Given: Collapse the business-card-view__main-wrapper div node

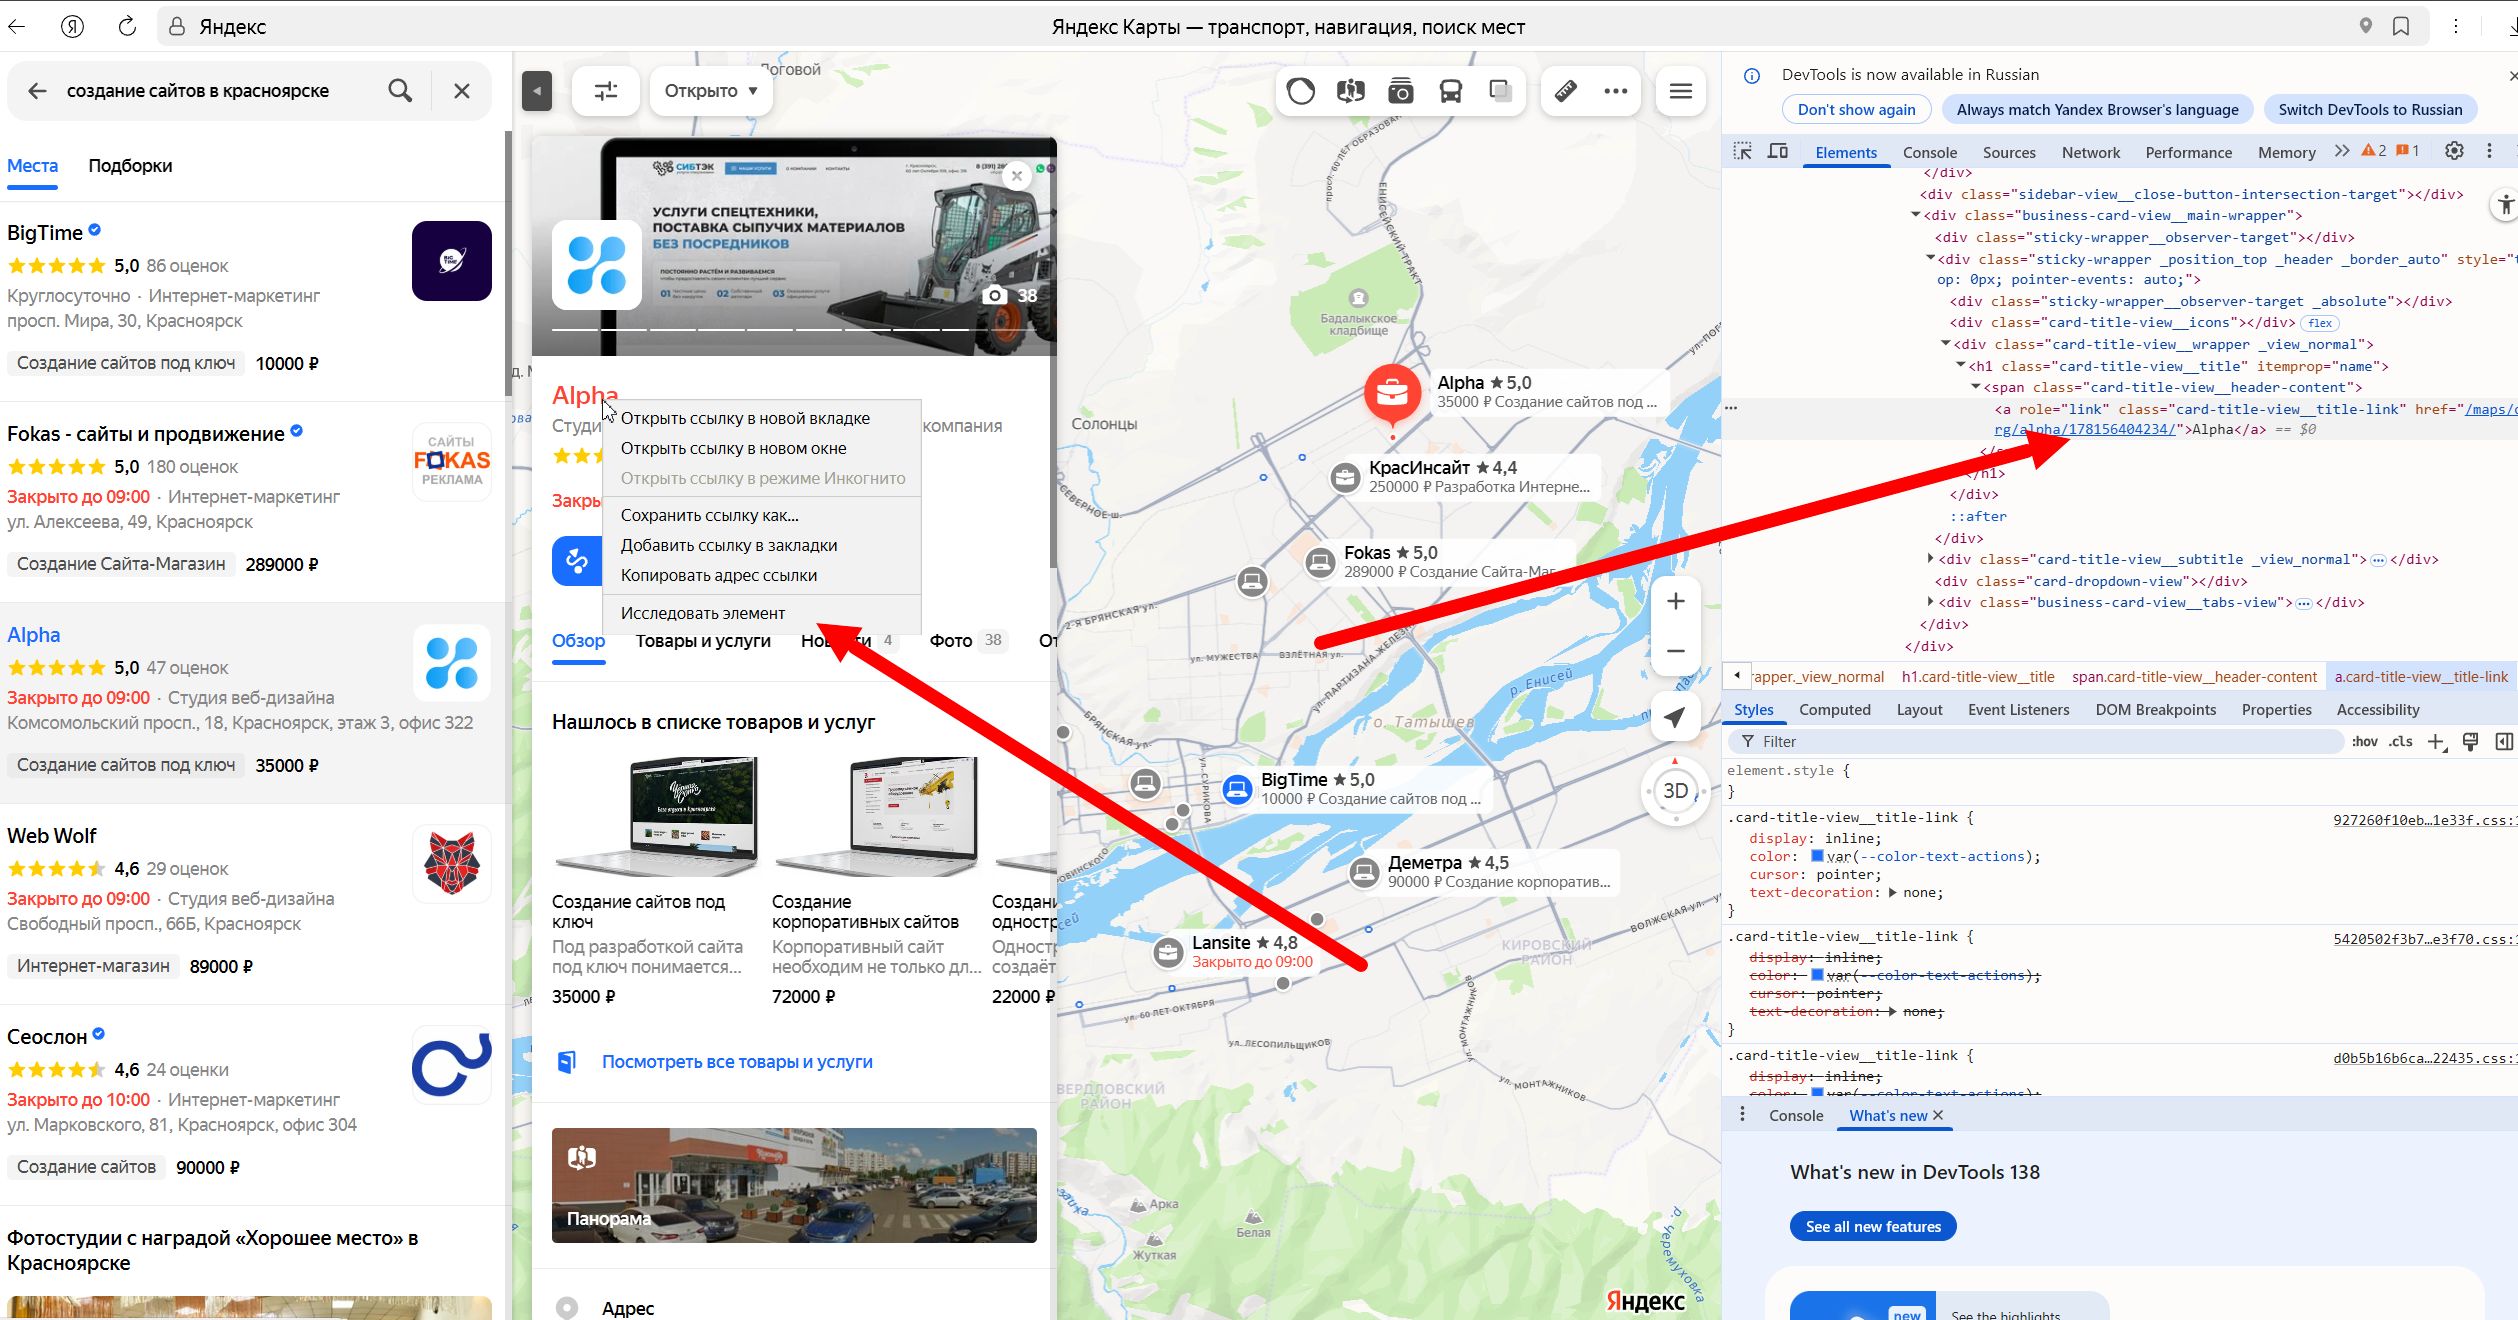Looking at the screenshot, I should [x=1916, y=215].
